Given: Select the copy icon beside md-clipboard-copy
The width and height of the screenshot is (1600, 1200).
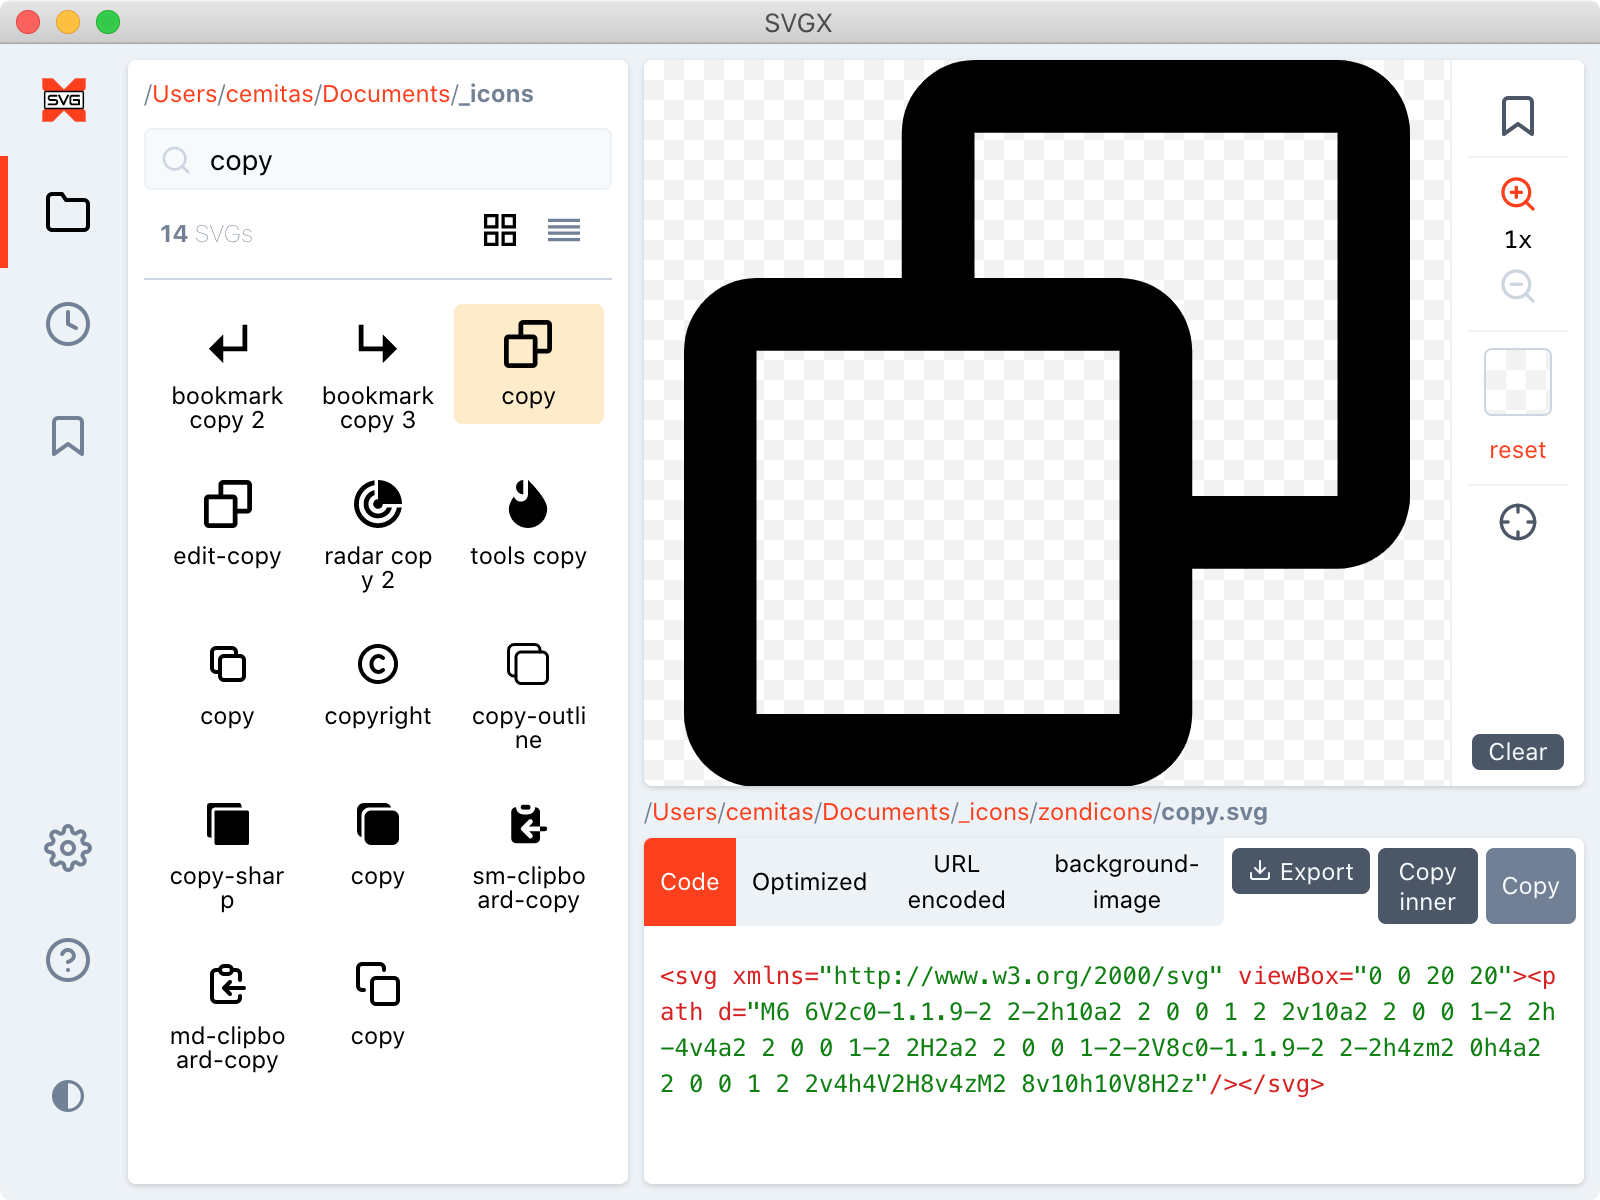Looking at the screenshot, I should (x=378, y=1004).
